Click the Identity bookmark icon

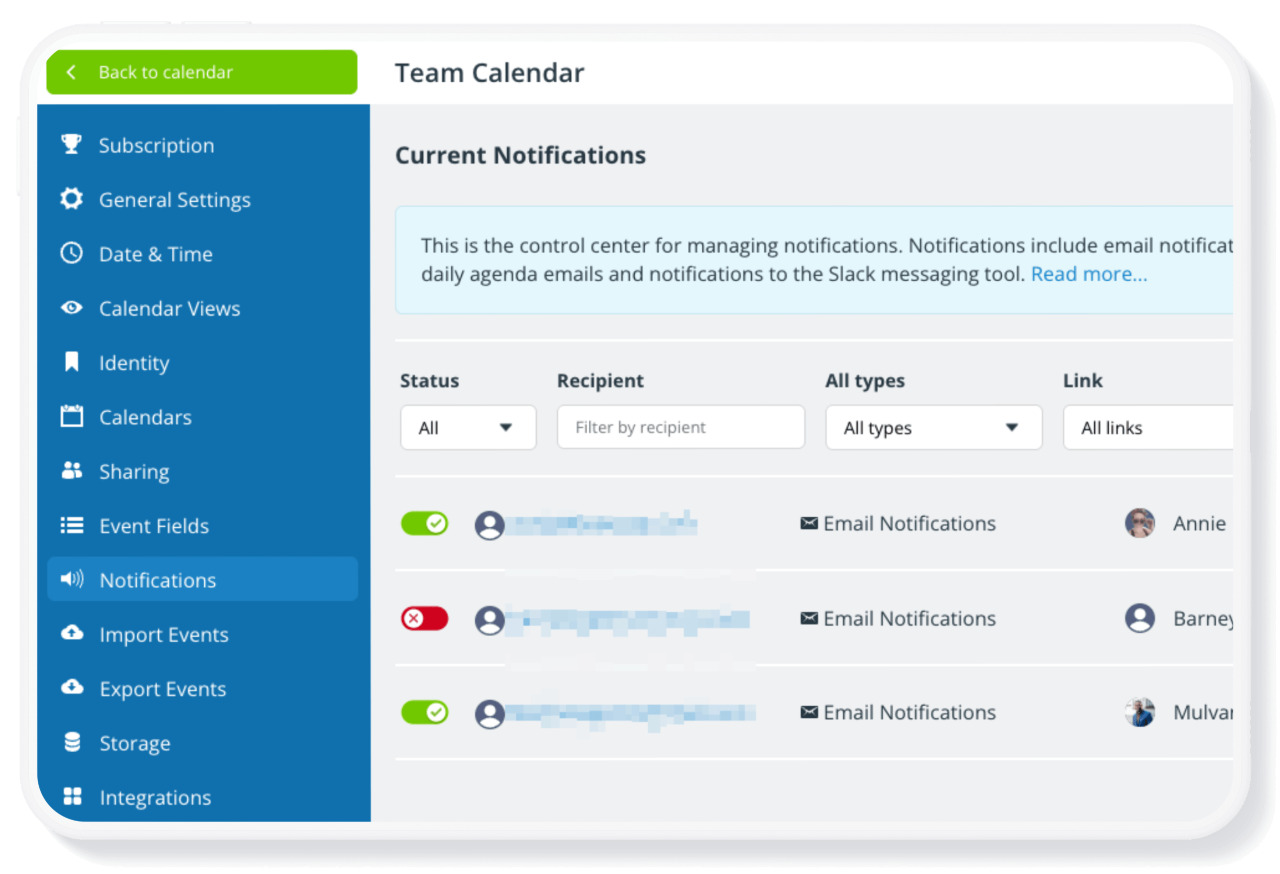coord(71,362)
